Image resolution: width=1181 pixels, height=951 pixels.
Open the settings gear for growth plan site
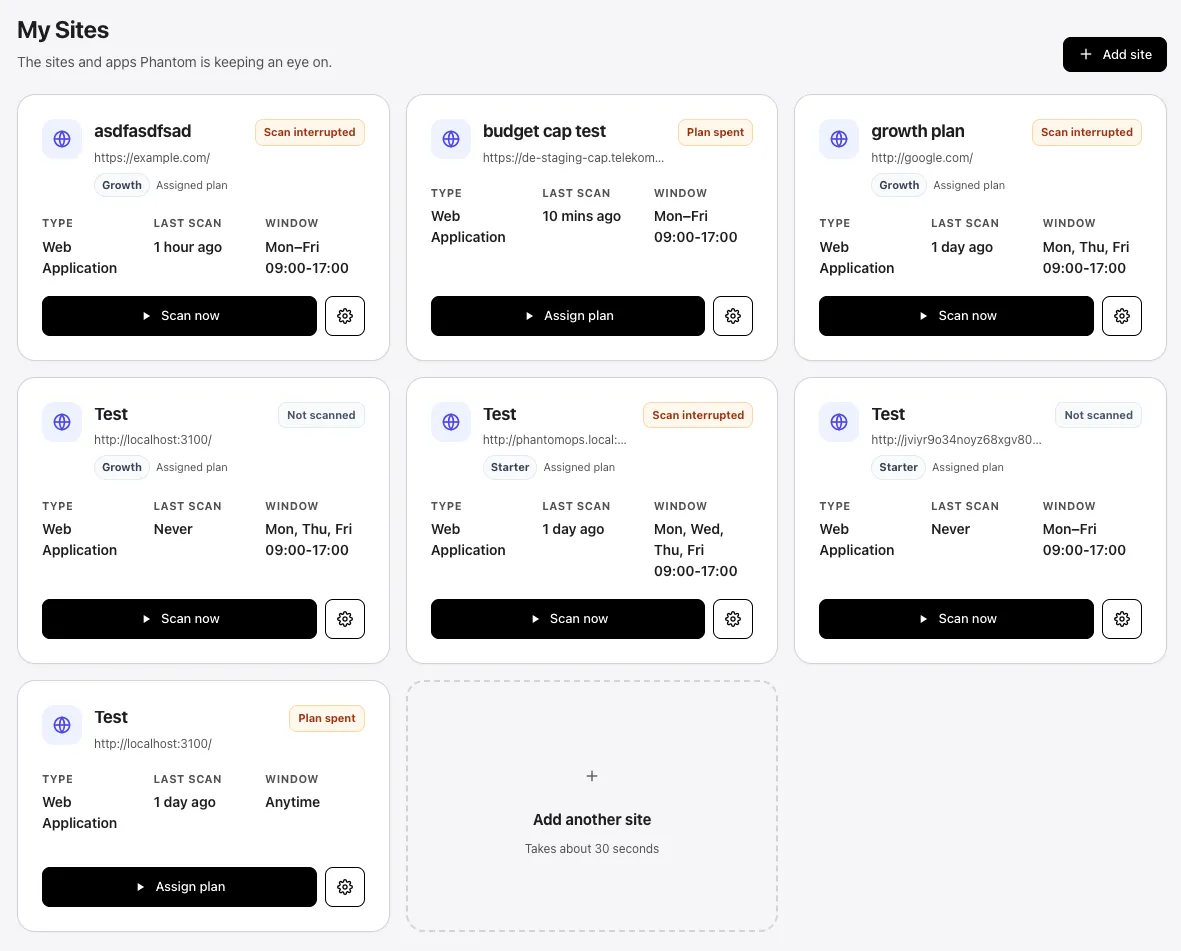[1121, 315]
